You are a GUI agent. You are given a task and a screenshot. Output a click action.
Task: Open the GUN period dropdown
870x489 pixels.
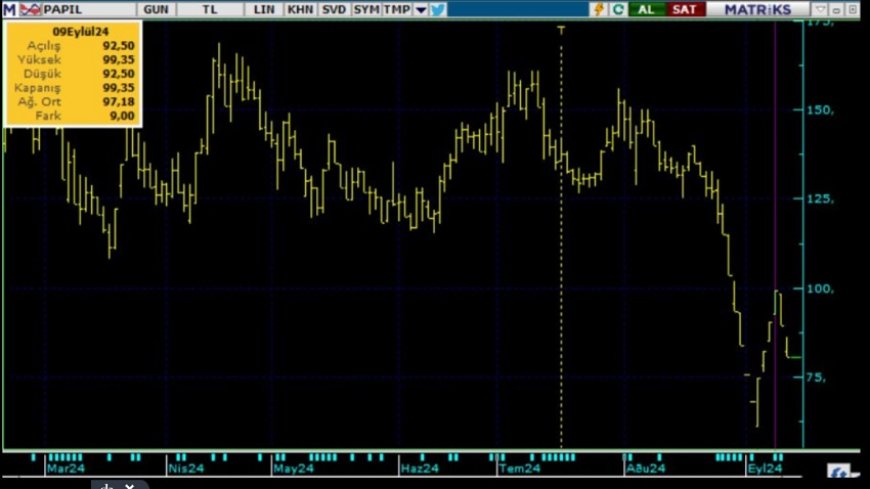coord(156,9)
